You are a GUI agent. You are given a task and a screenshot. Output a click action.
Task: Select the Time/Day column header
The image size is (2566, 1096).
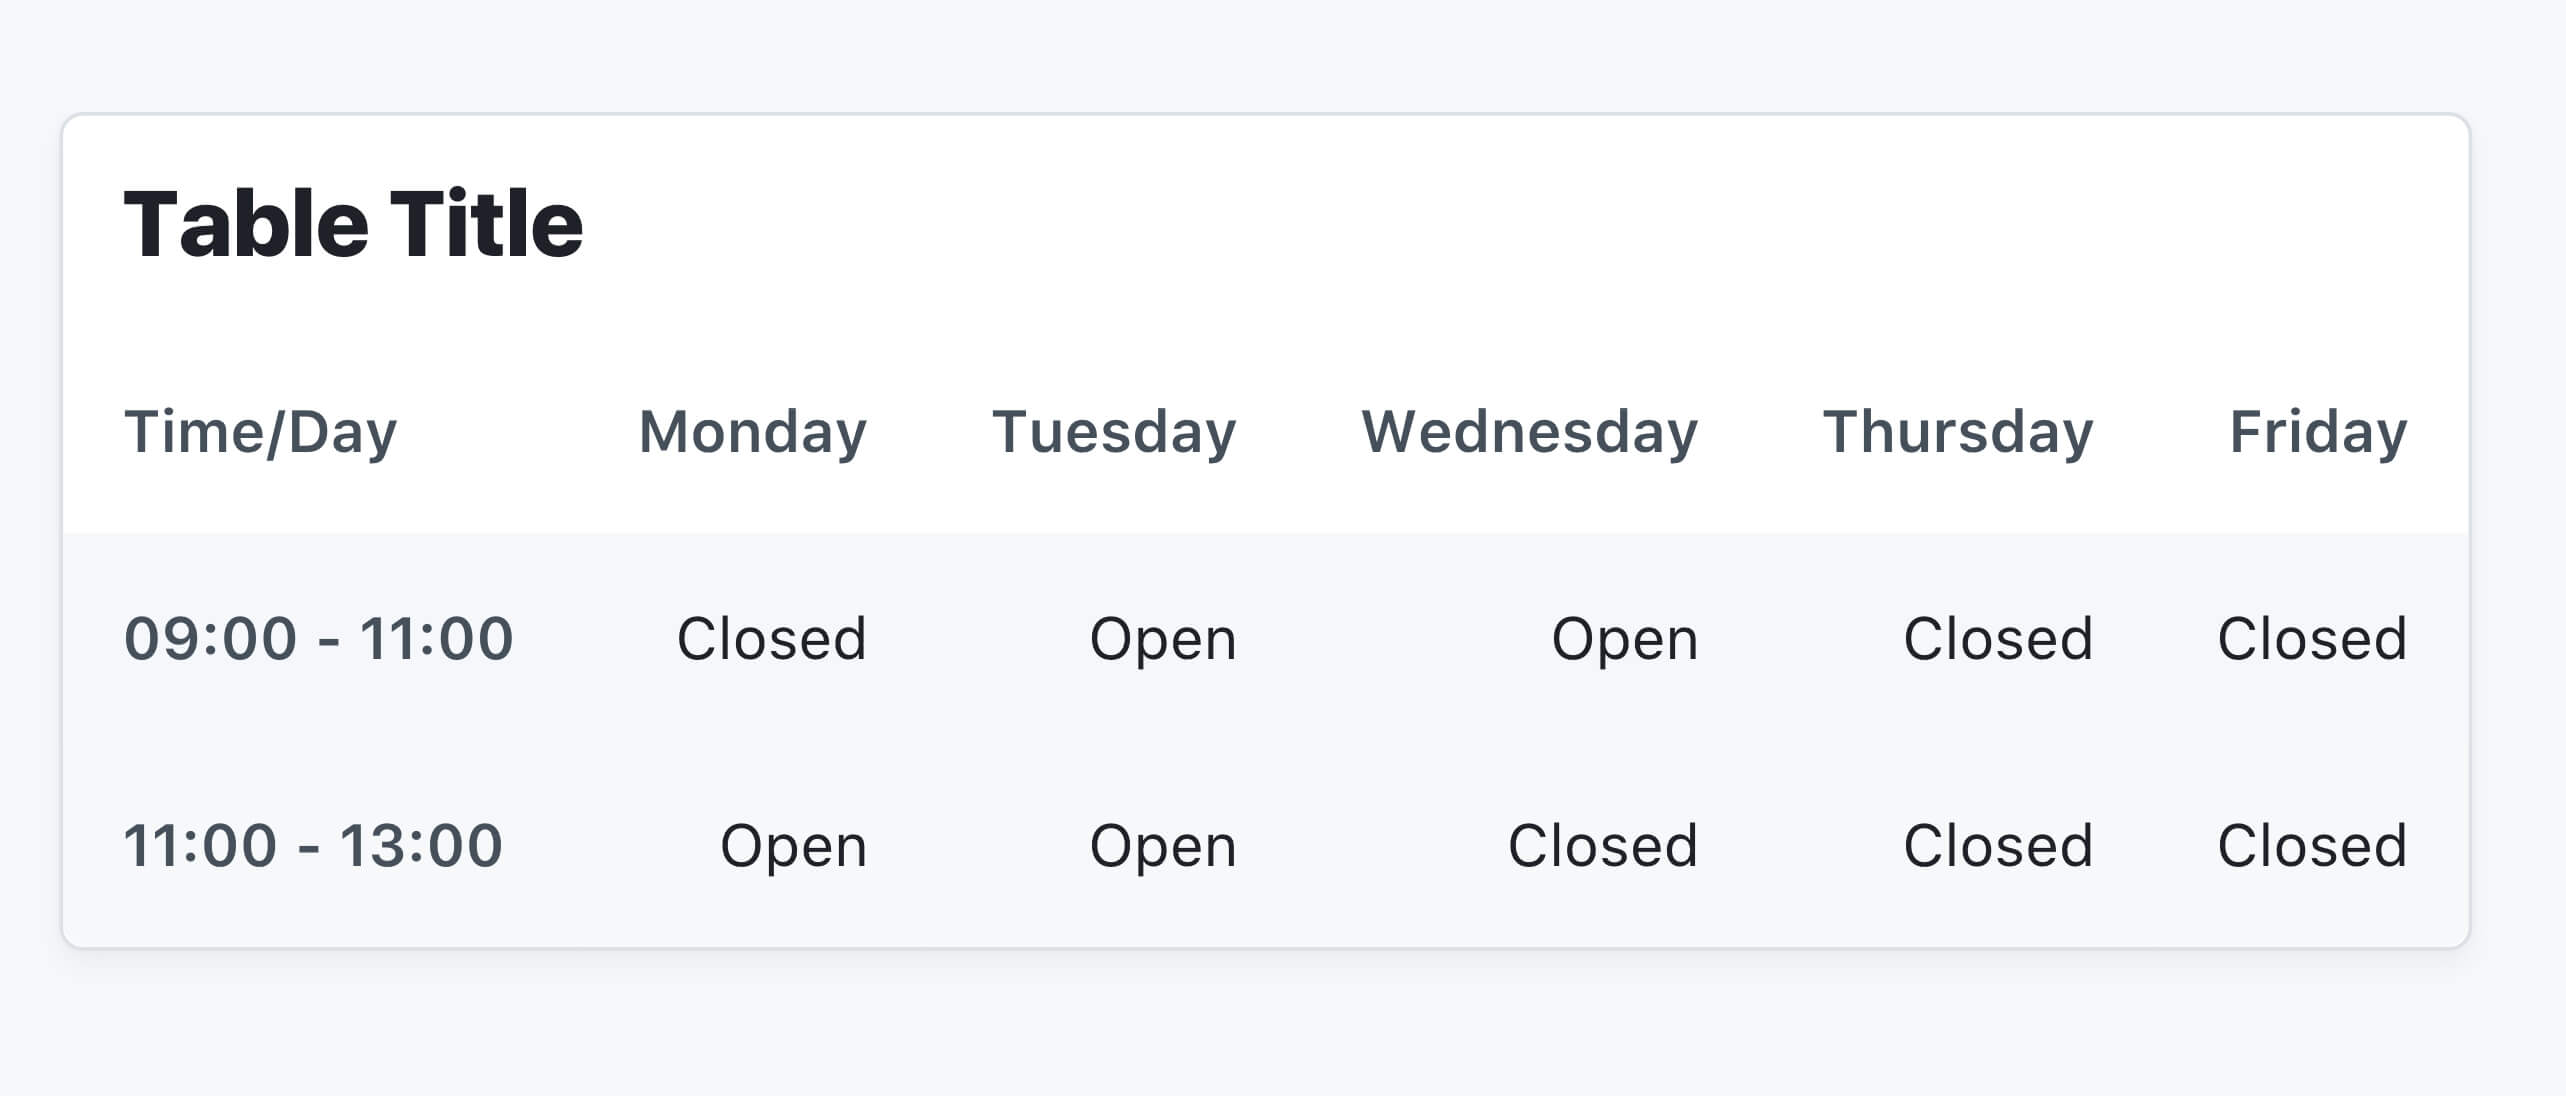(260, 432)
